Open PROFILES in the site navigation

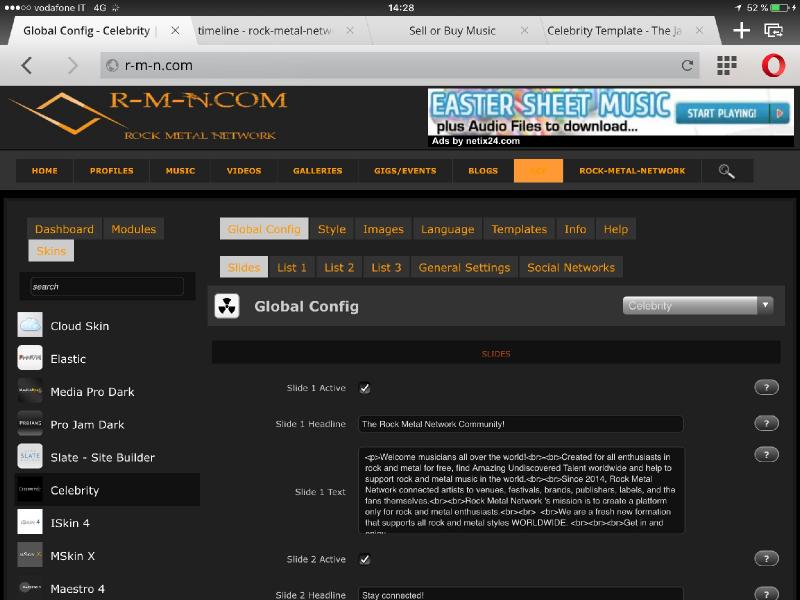click(x=112, y=171)
